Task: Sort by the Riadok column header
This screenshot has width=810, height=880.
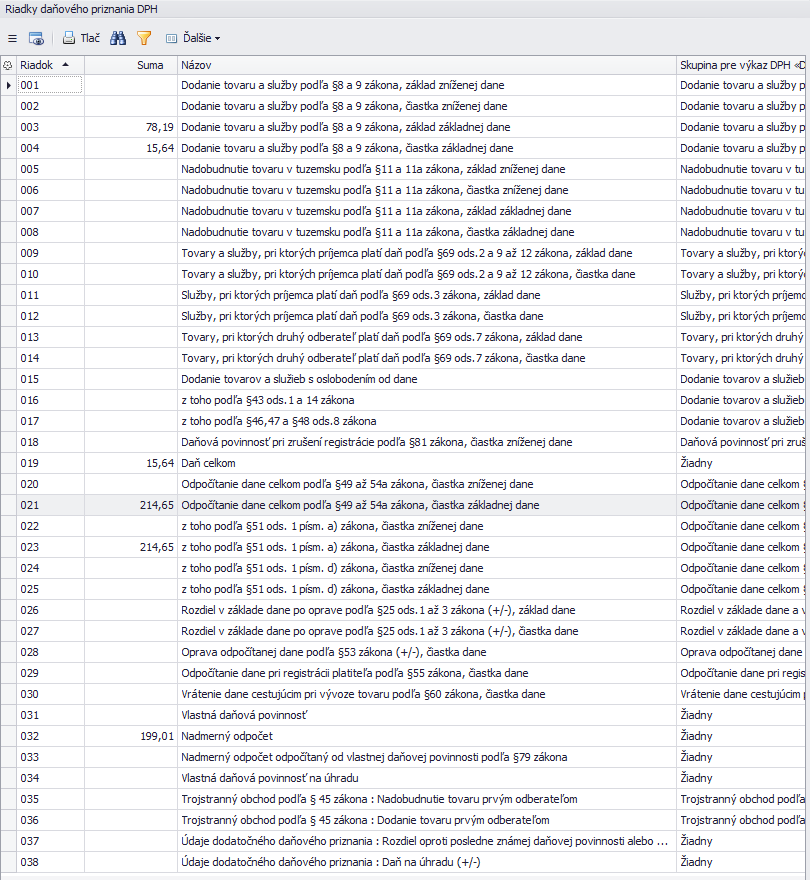Action: 38,64
